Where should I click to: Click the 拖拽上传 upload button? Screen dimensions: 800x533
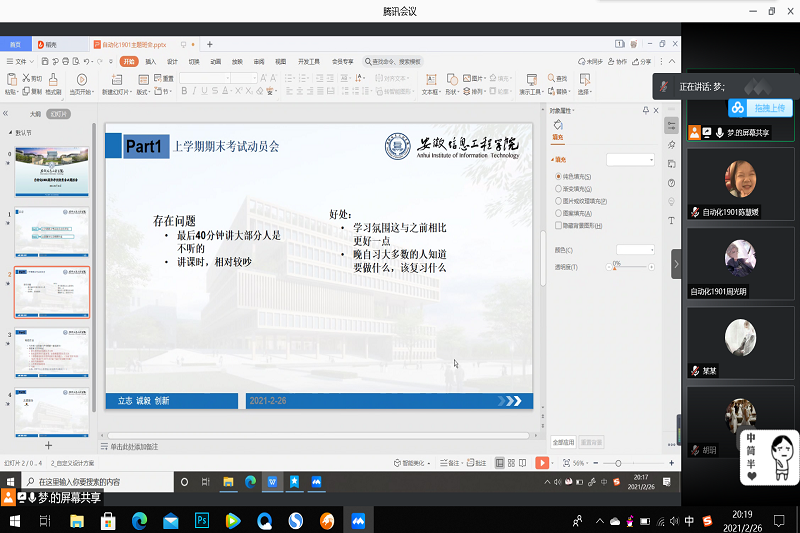(760, 108)
